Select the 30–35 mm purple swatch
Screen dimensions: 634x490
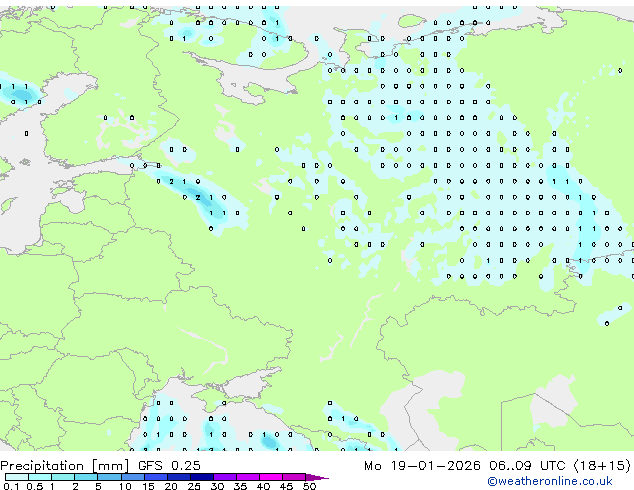coord(224,477)
